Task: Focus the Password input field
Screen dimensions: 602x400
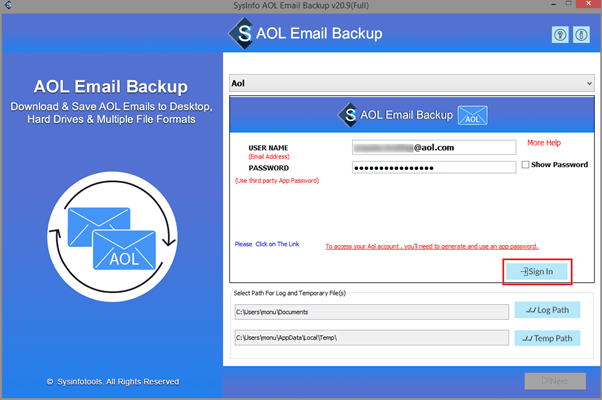Action: point(434,167)
